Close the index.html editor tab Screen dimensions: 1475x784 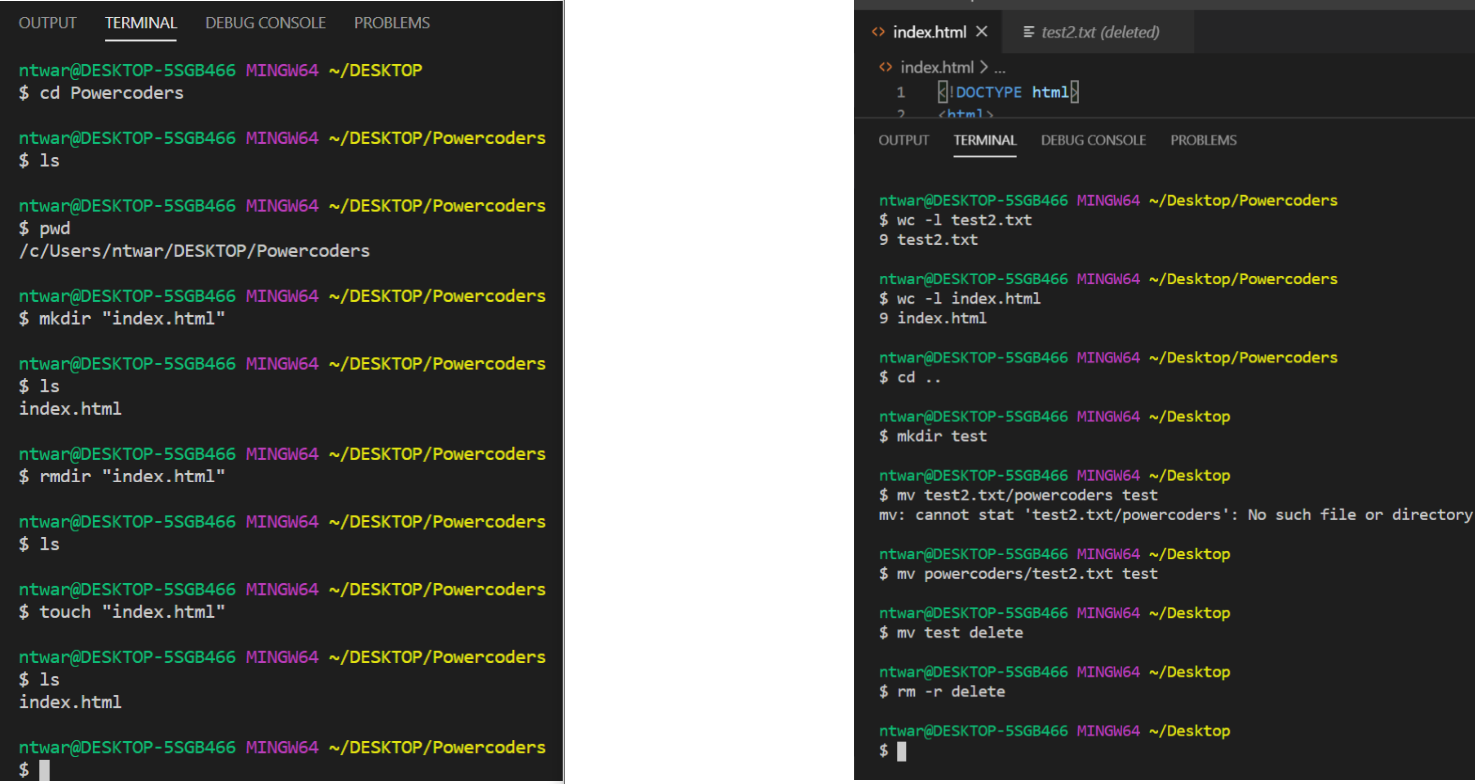point(981,31)
